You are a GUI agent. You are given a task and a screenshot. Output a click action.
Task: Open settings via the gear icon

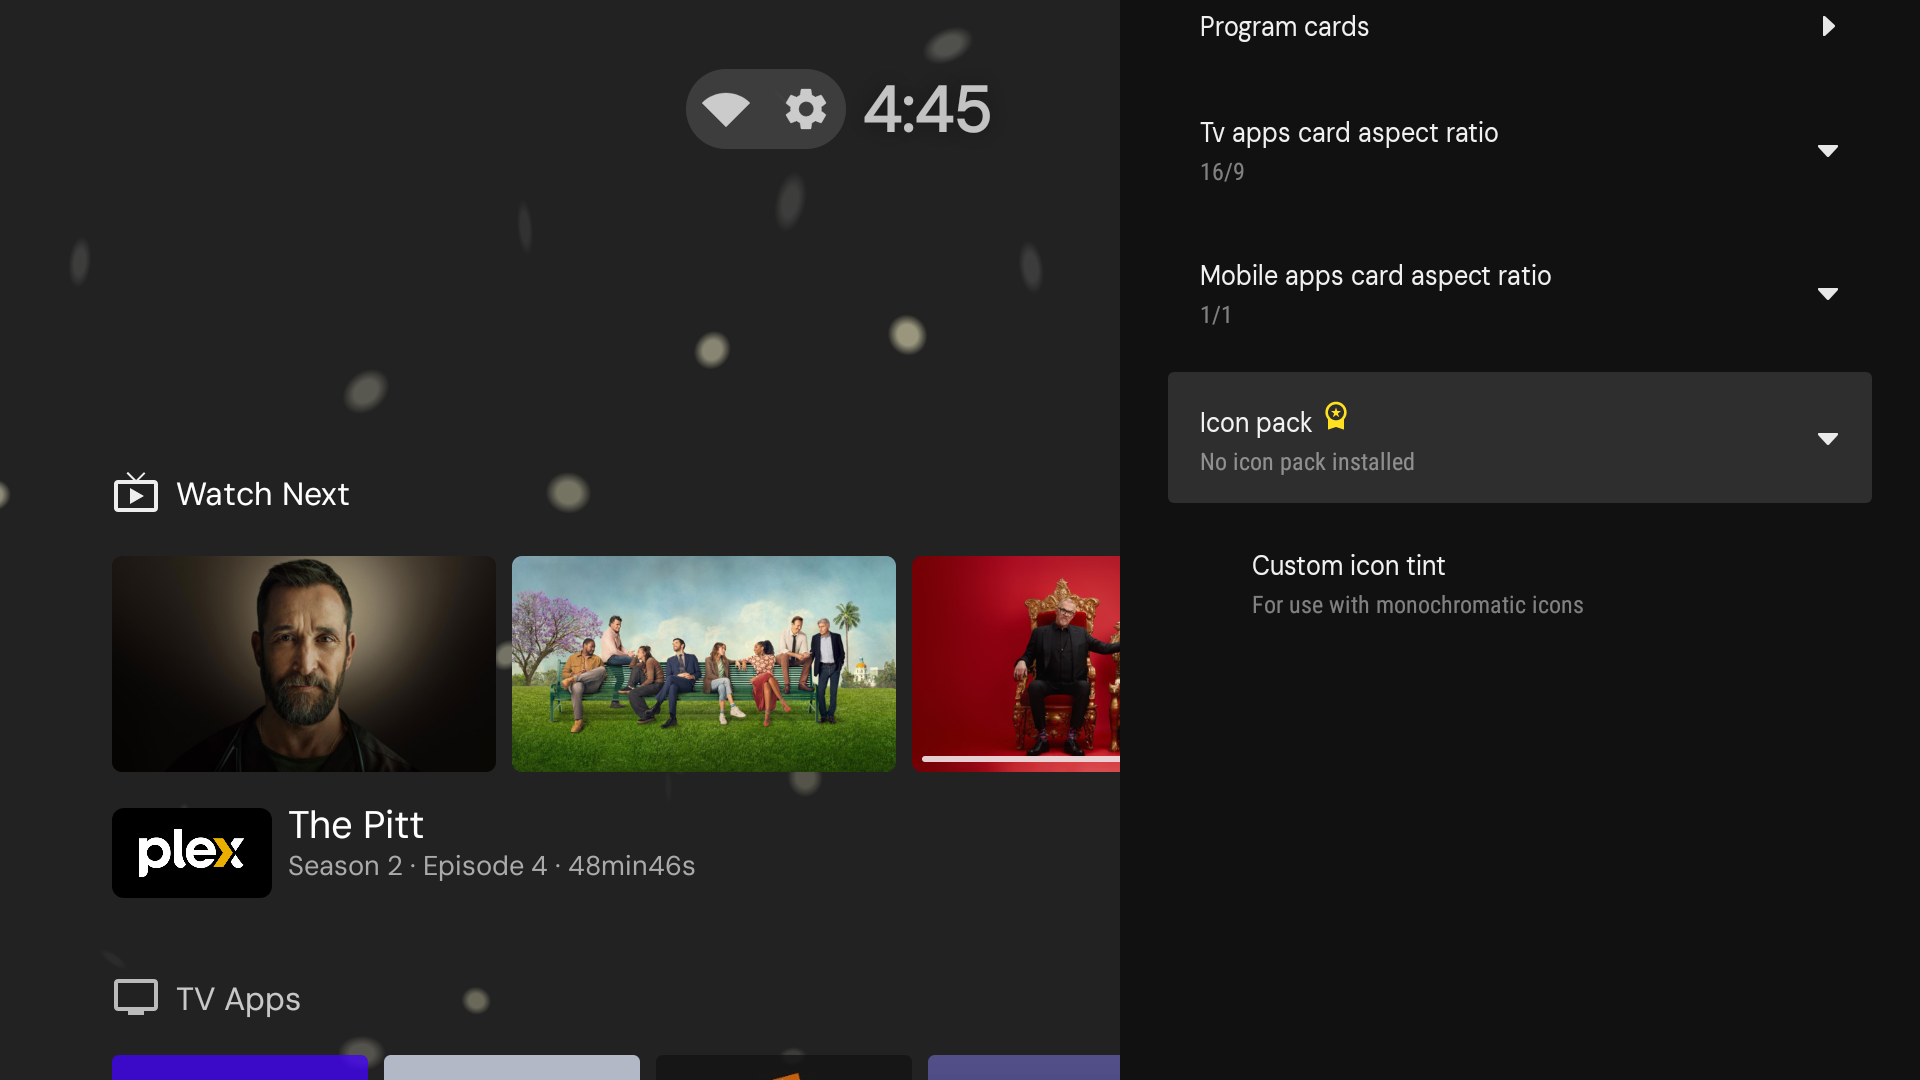[805, 109]
